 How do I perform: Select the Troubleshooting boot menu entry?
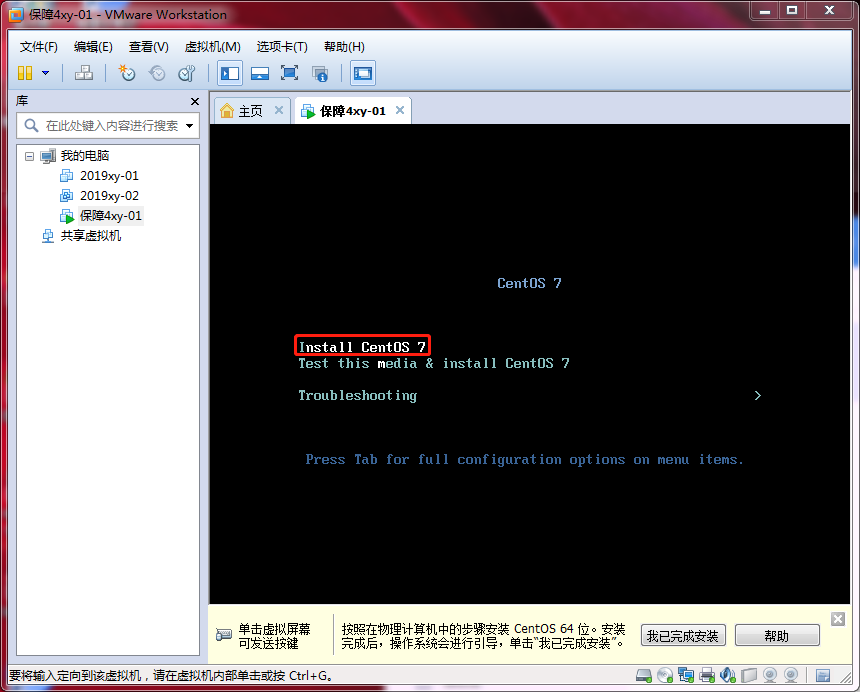[x=358, y=395]
